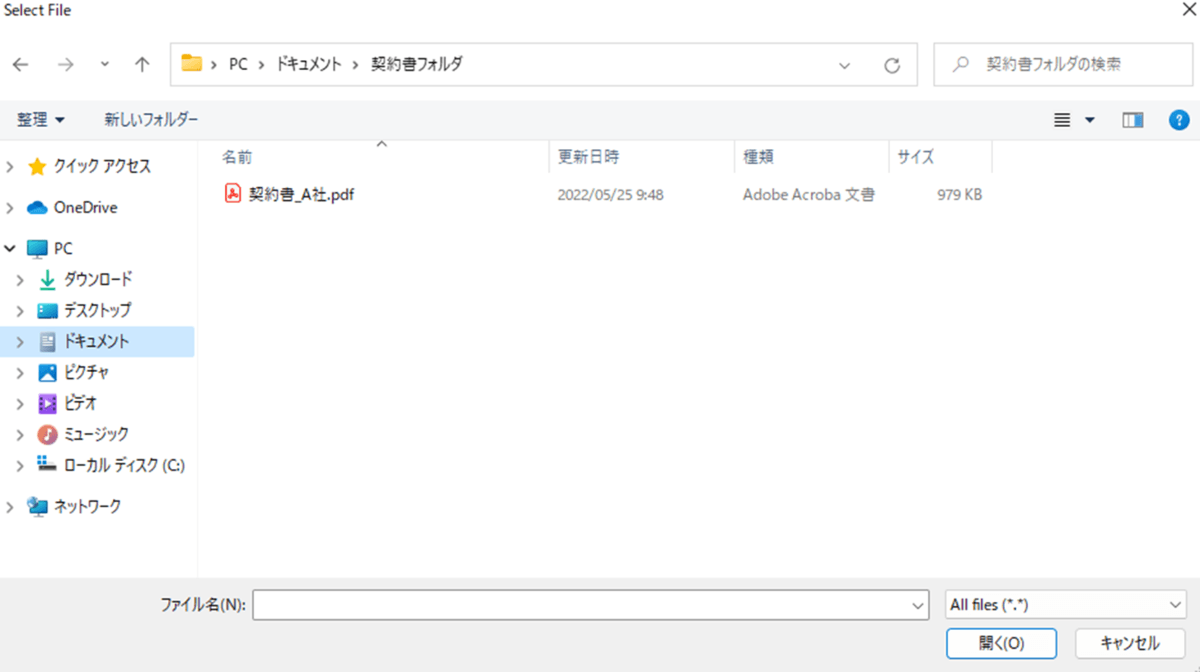Viewport: 1200px width, 672px height.
Task: Select 契約書フォルダ in the address breadcrumb
Action: 416,64
